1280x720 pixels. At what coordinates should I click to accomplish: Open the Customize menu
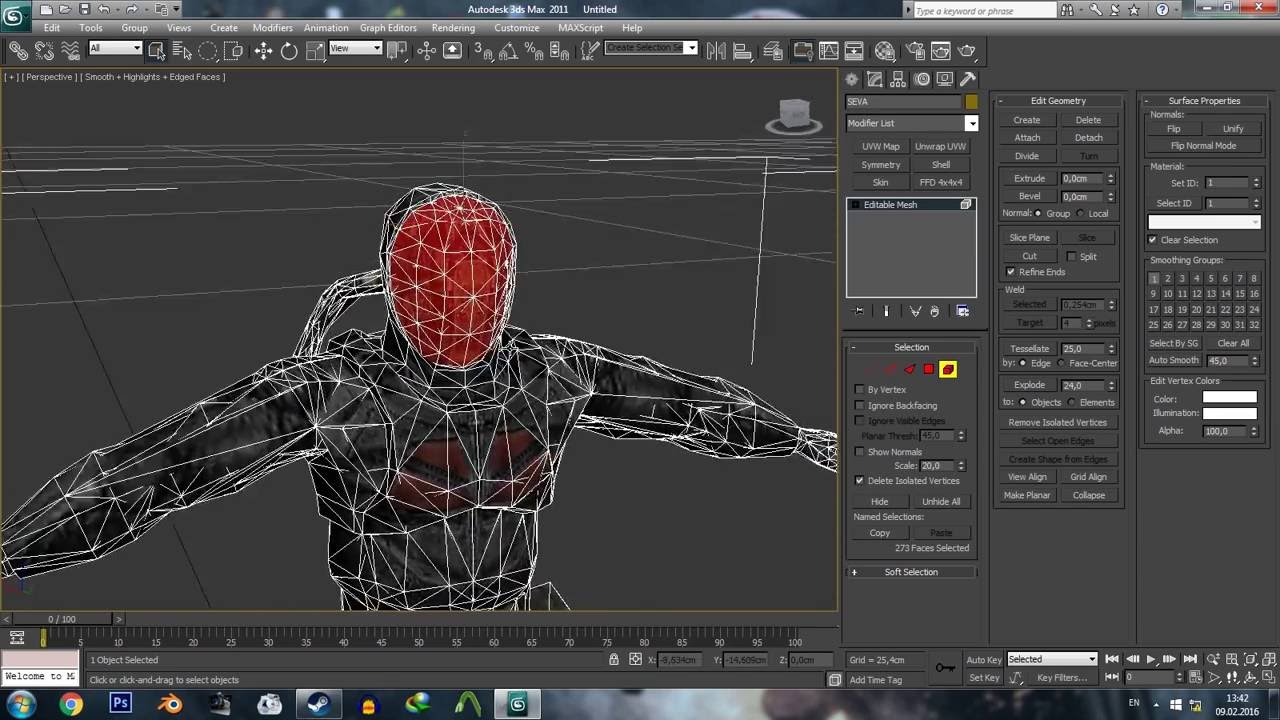pyautogui.click(x=516, y=28)
